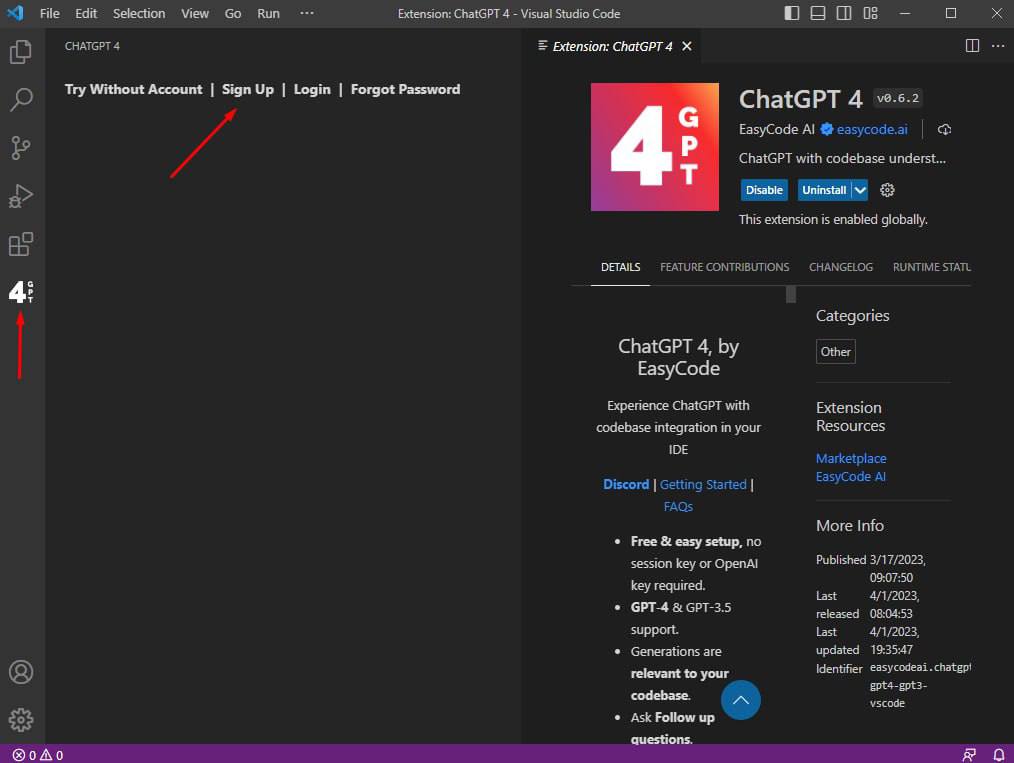Open the Accounts menu icon
This screenshot has height=763, width=1014.
[x=21, y=672]
